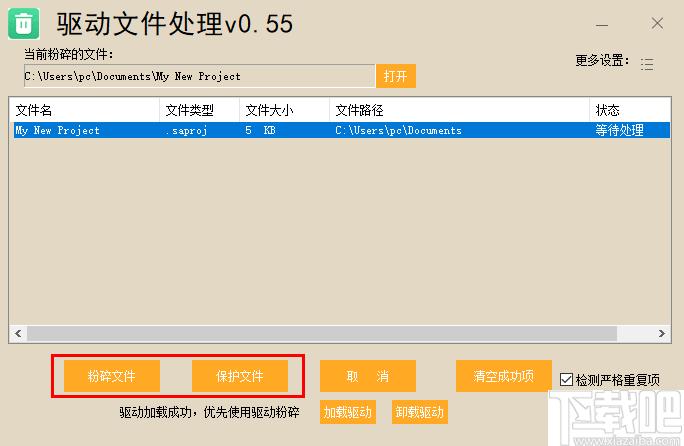684x446 pixels.
Task: Click the 打开 button to browse files
Action: point(395,76)
